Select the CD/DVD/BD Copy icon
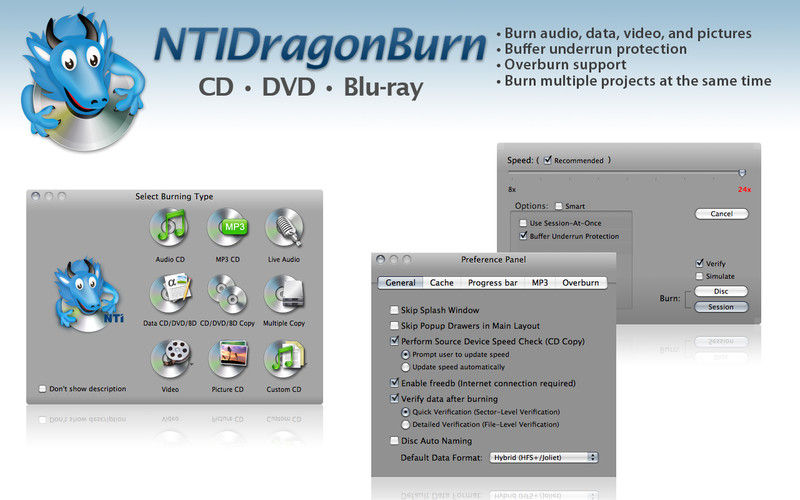The width and height of the screenshot is (800, 500). (228, 293)
